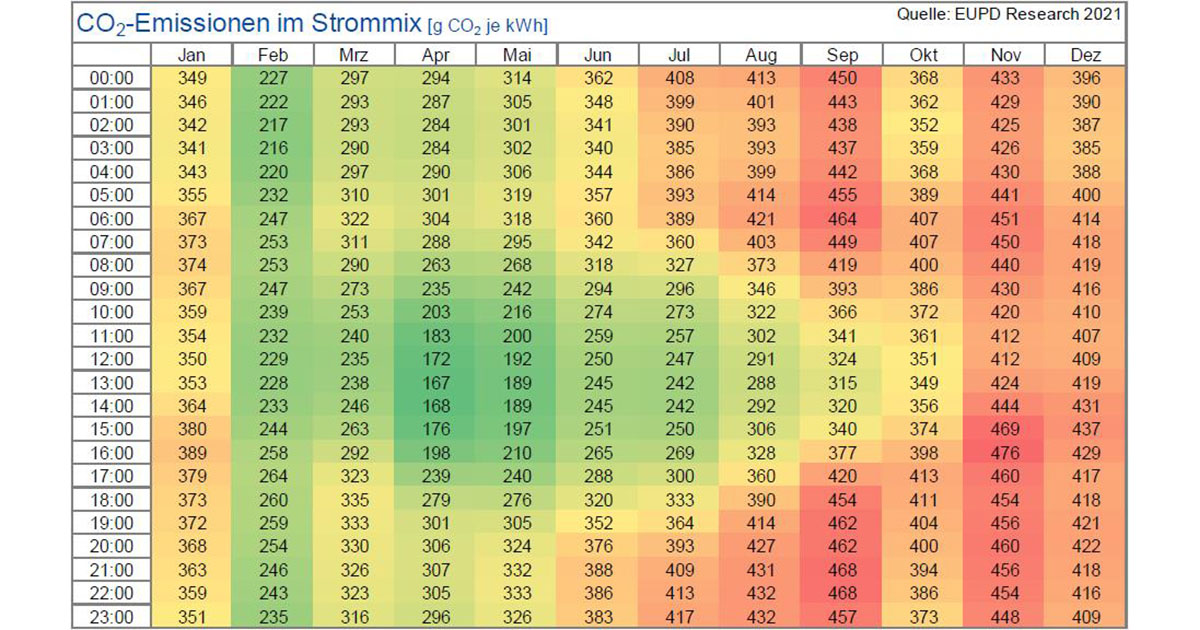
Task: Click the Sep column header
Action: 842,55
